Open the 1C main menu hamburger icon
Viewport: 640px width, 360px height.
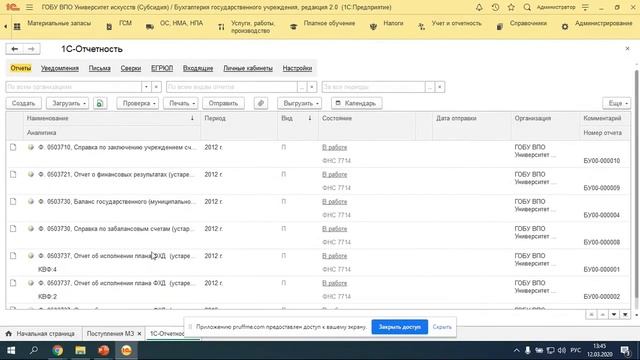coord(29,7)
